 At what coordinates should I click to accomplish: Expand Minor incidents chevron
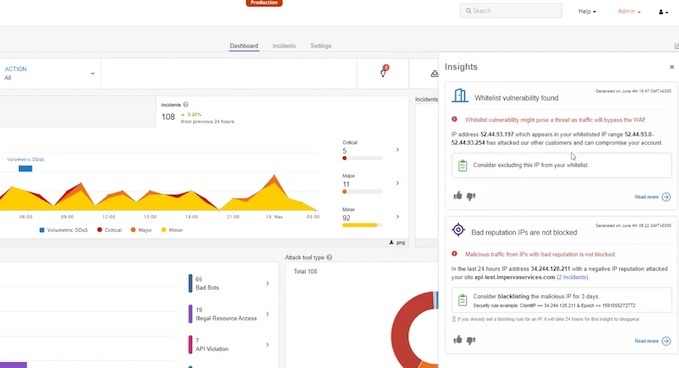[398, 216]
